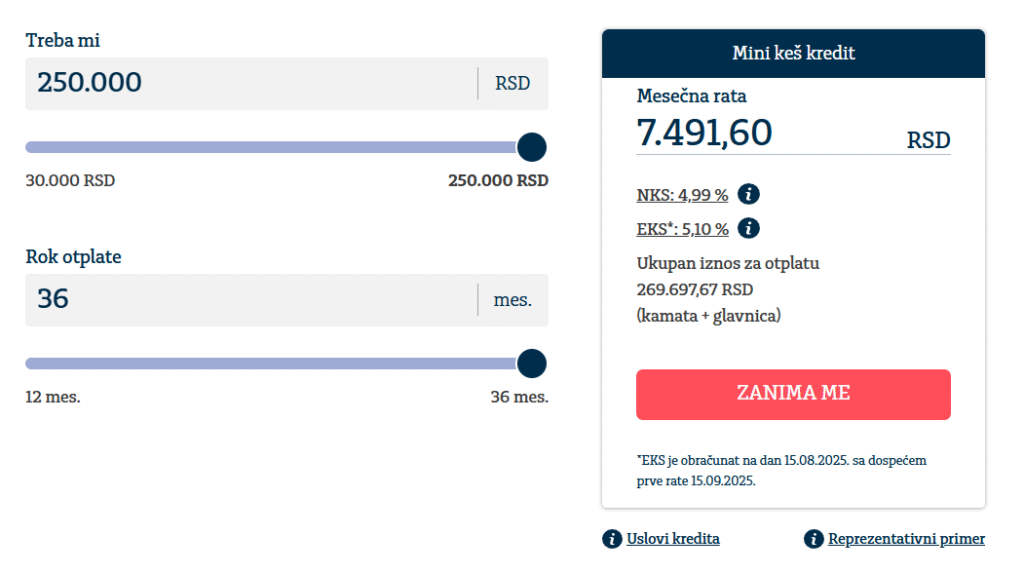Click the info icon beside Reprezentativni primer
The image size is (1024, 575).
tap(814, 539)
